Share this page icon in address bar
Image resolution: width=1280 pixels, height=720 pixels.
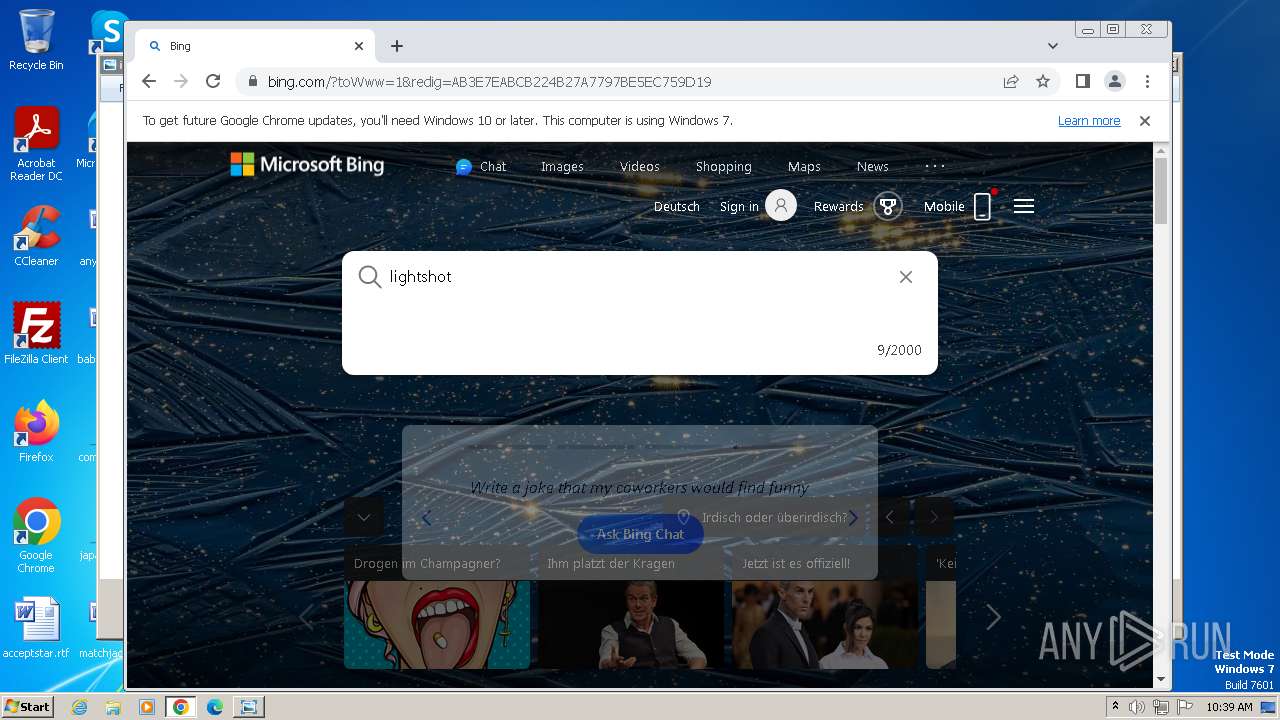click(1011, 81)
